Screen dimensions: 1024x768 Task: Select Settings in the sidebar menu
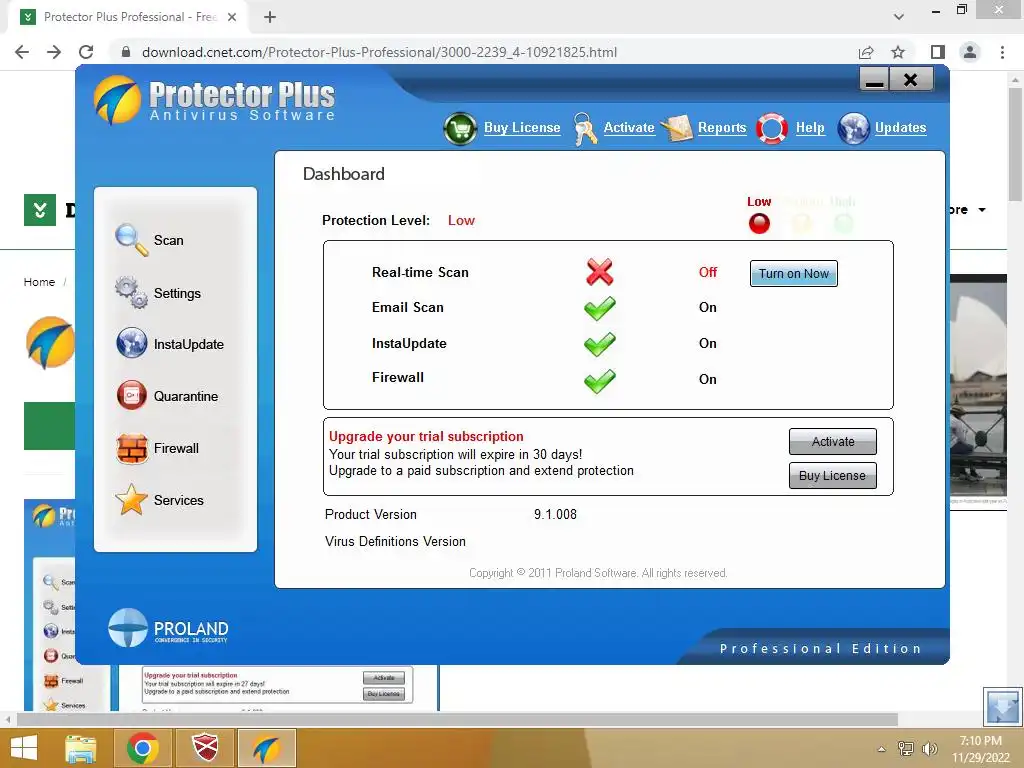177,293
